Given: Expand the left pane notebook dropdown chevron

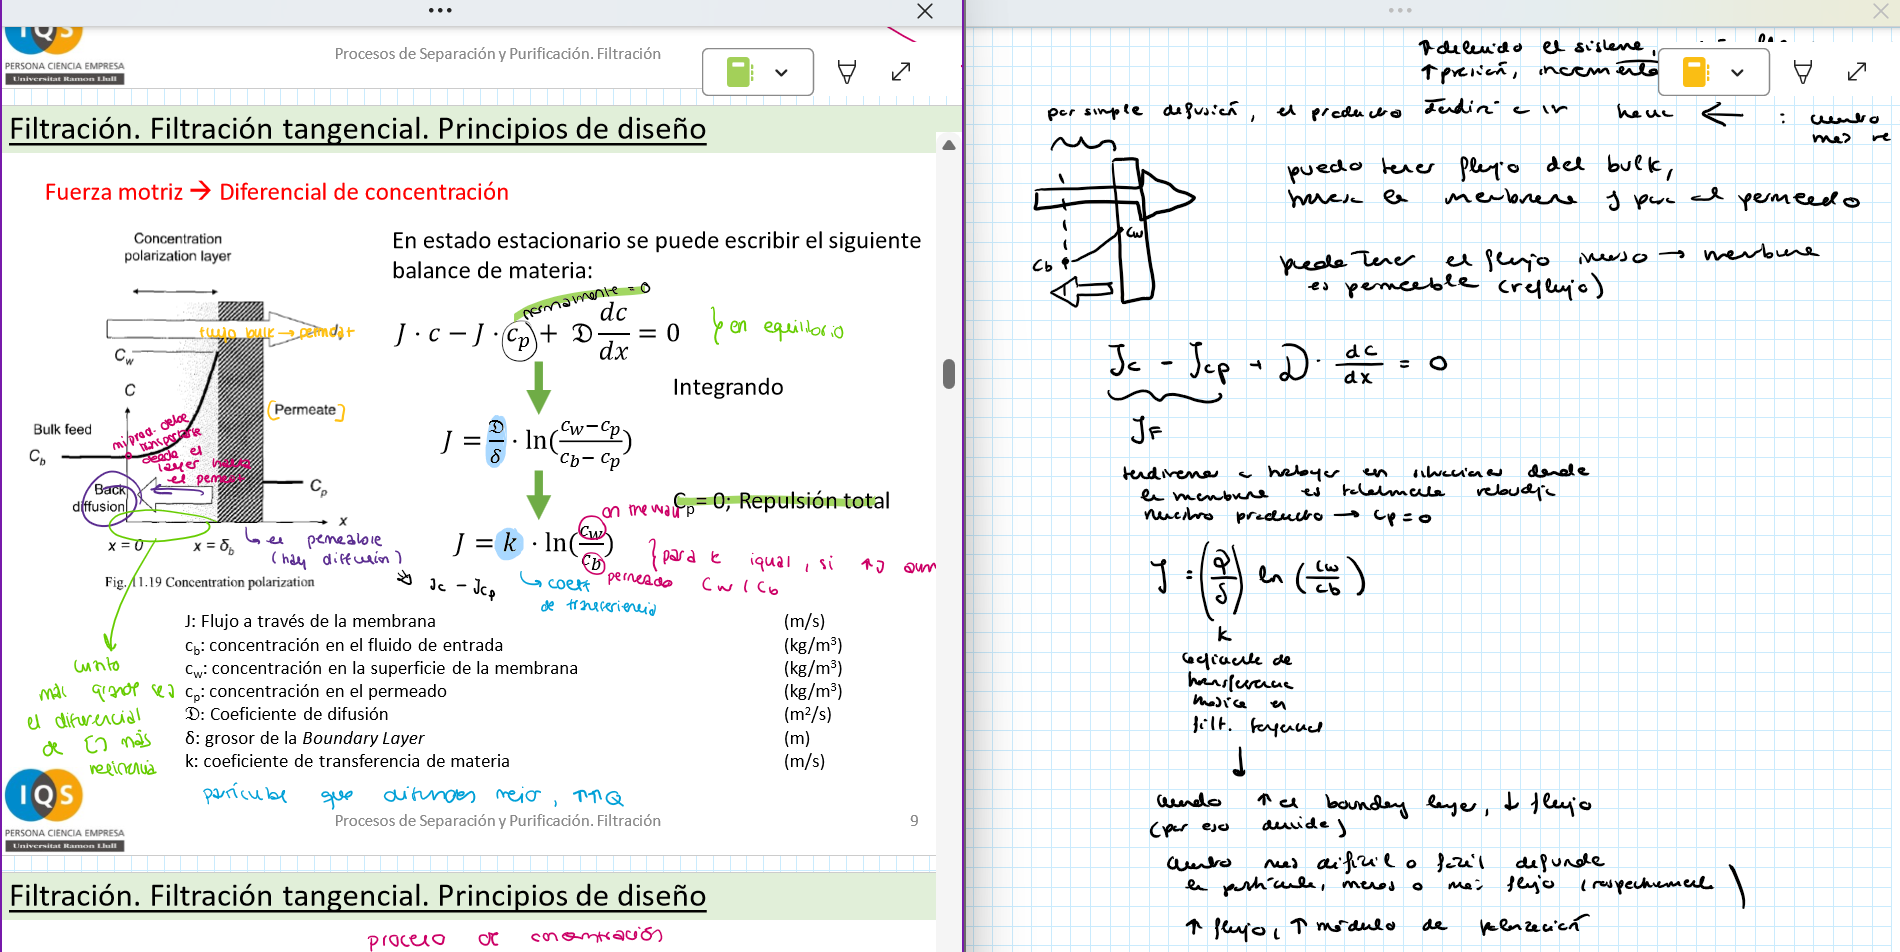Looking at the screenshot, I should (781, 72).
